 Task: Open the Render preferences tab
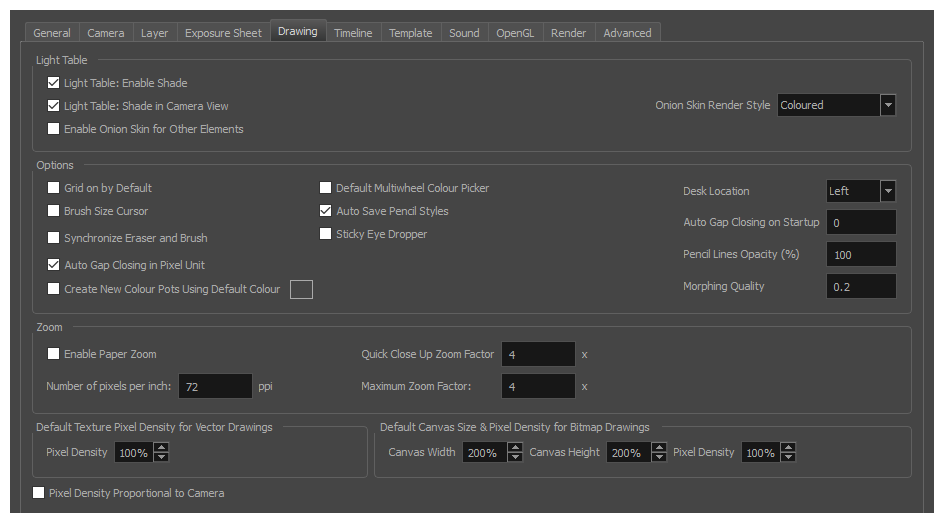tap(568, 33)
